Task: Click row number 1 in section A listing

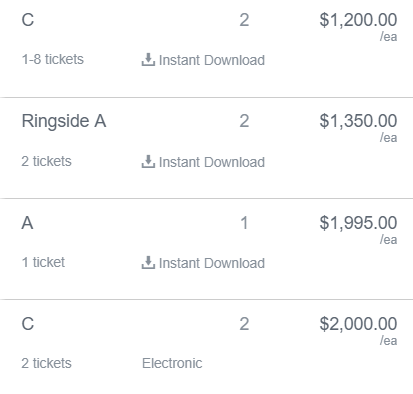Action: pos(244,223)
